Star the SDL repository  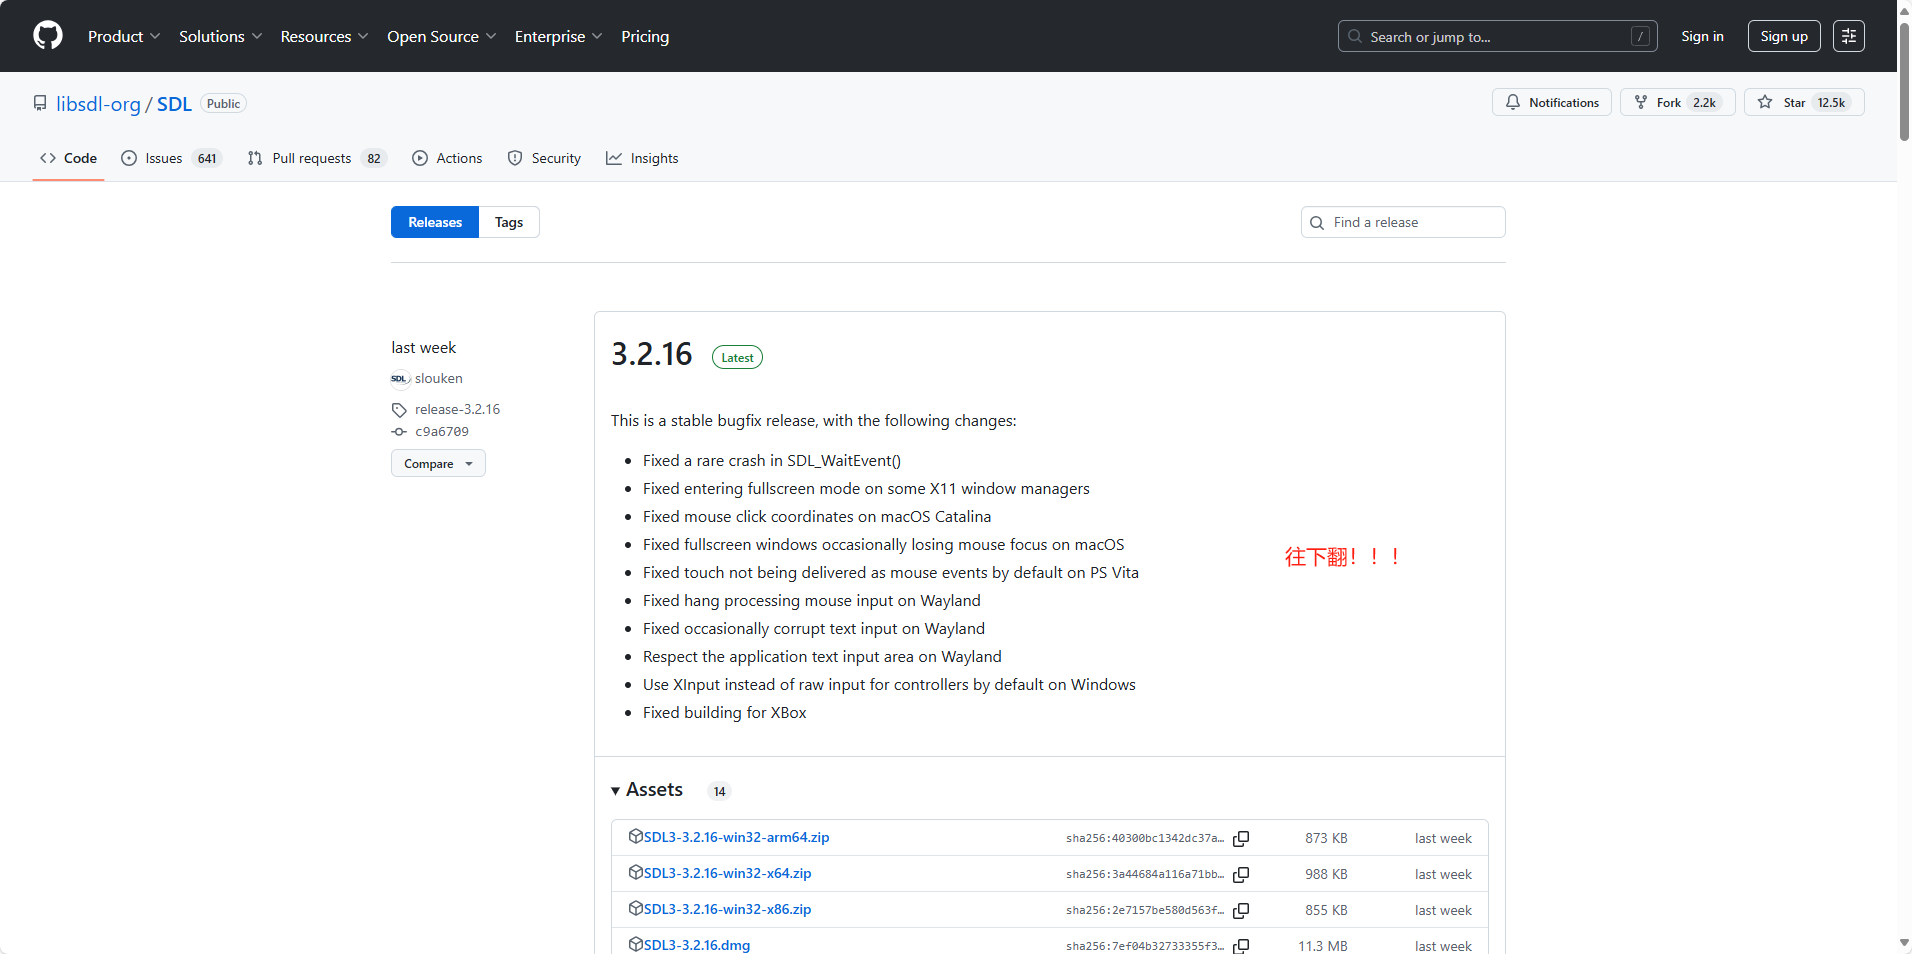coord(1804,102)
